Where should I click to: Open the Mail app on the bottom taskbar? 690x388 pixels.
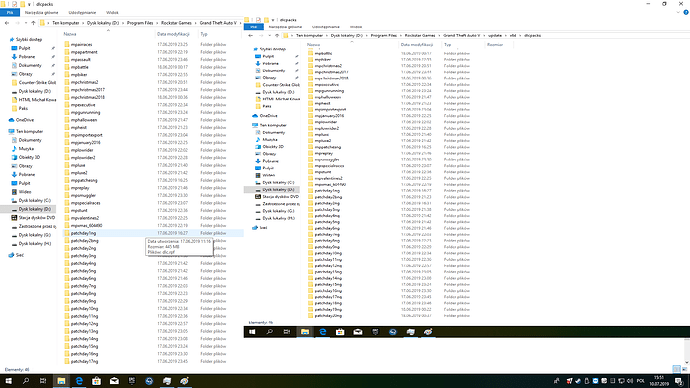[x=114, y=381]
